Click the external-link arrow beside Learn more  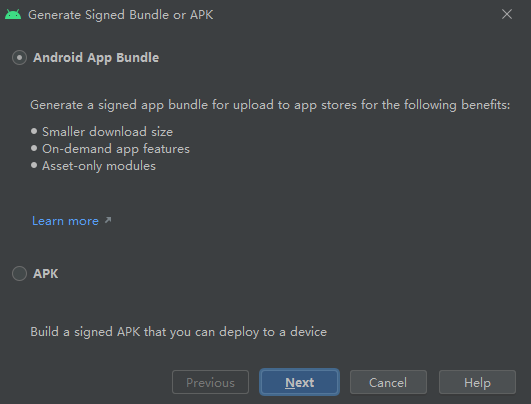click(108, 220)
